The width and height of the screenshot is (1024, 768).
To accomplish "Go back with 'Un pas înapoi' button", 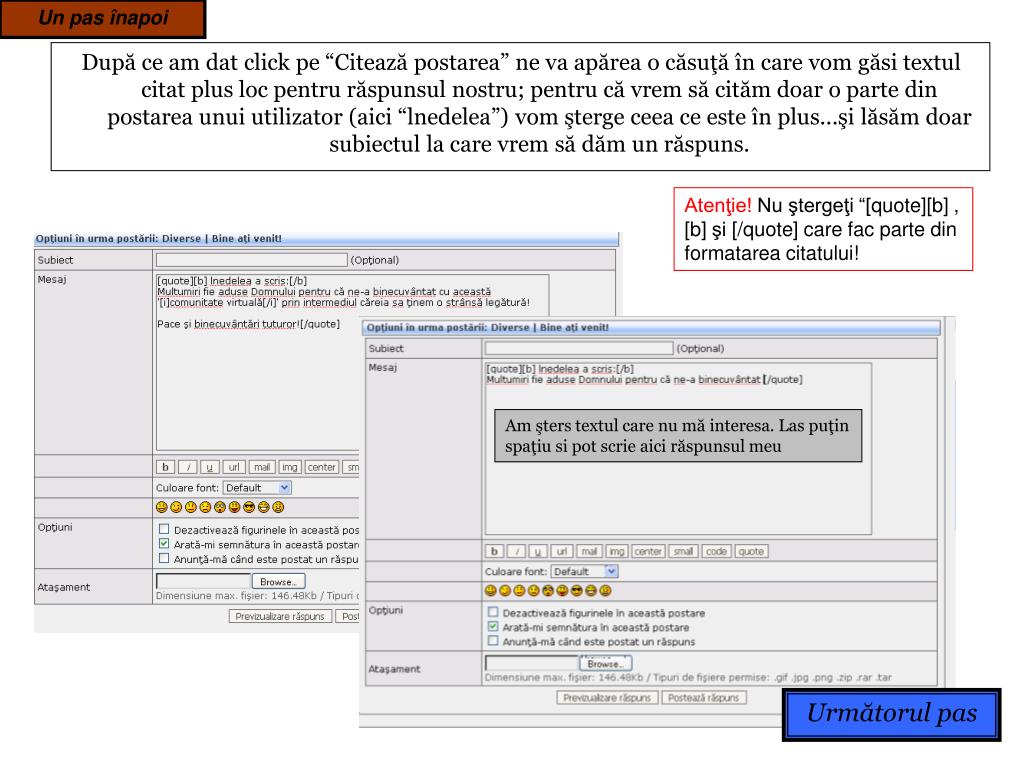I will coord(103,18).
